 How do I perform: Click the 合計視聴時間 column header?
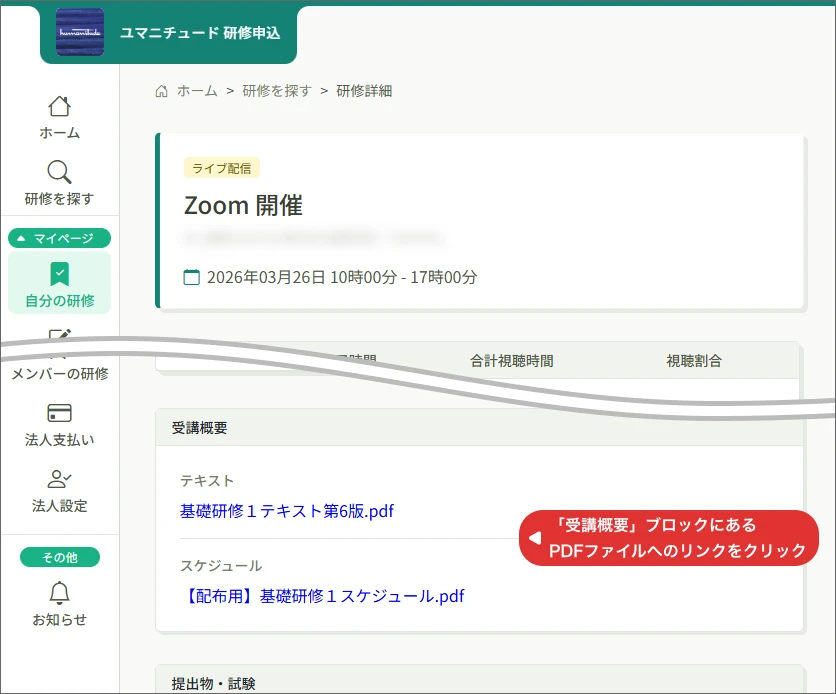tap(511, 361)
